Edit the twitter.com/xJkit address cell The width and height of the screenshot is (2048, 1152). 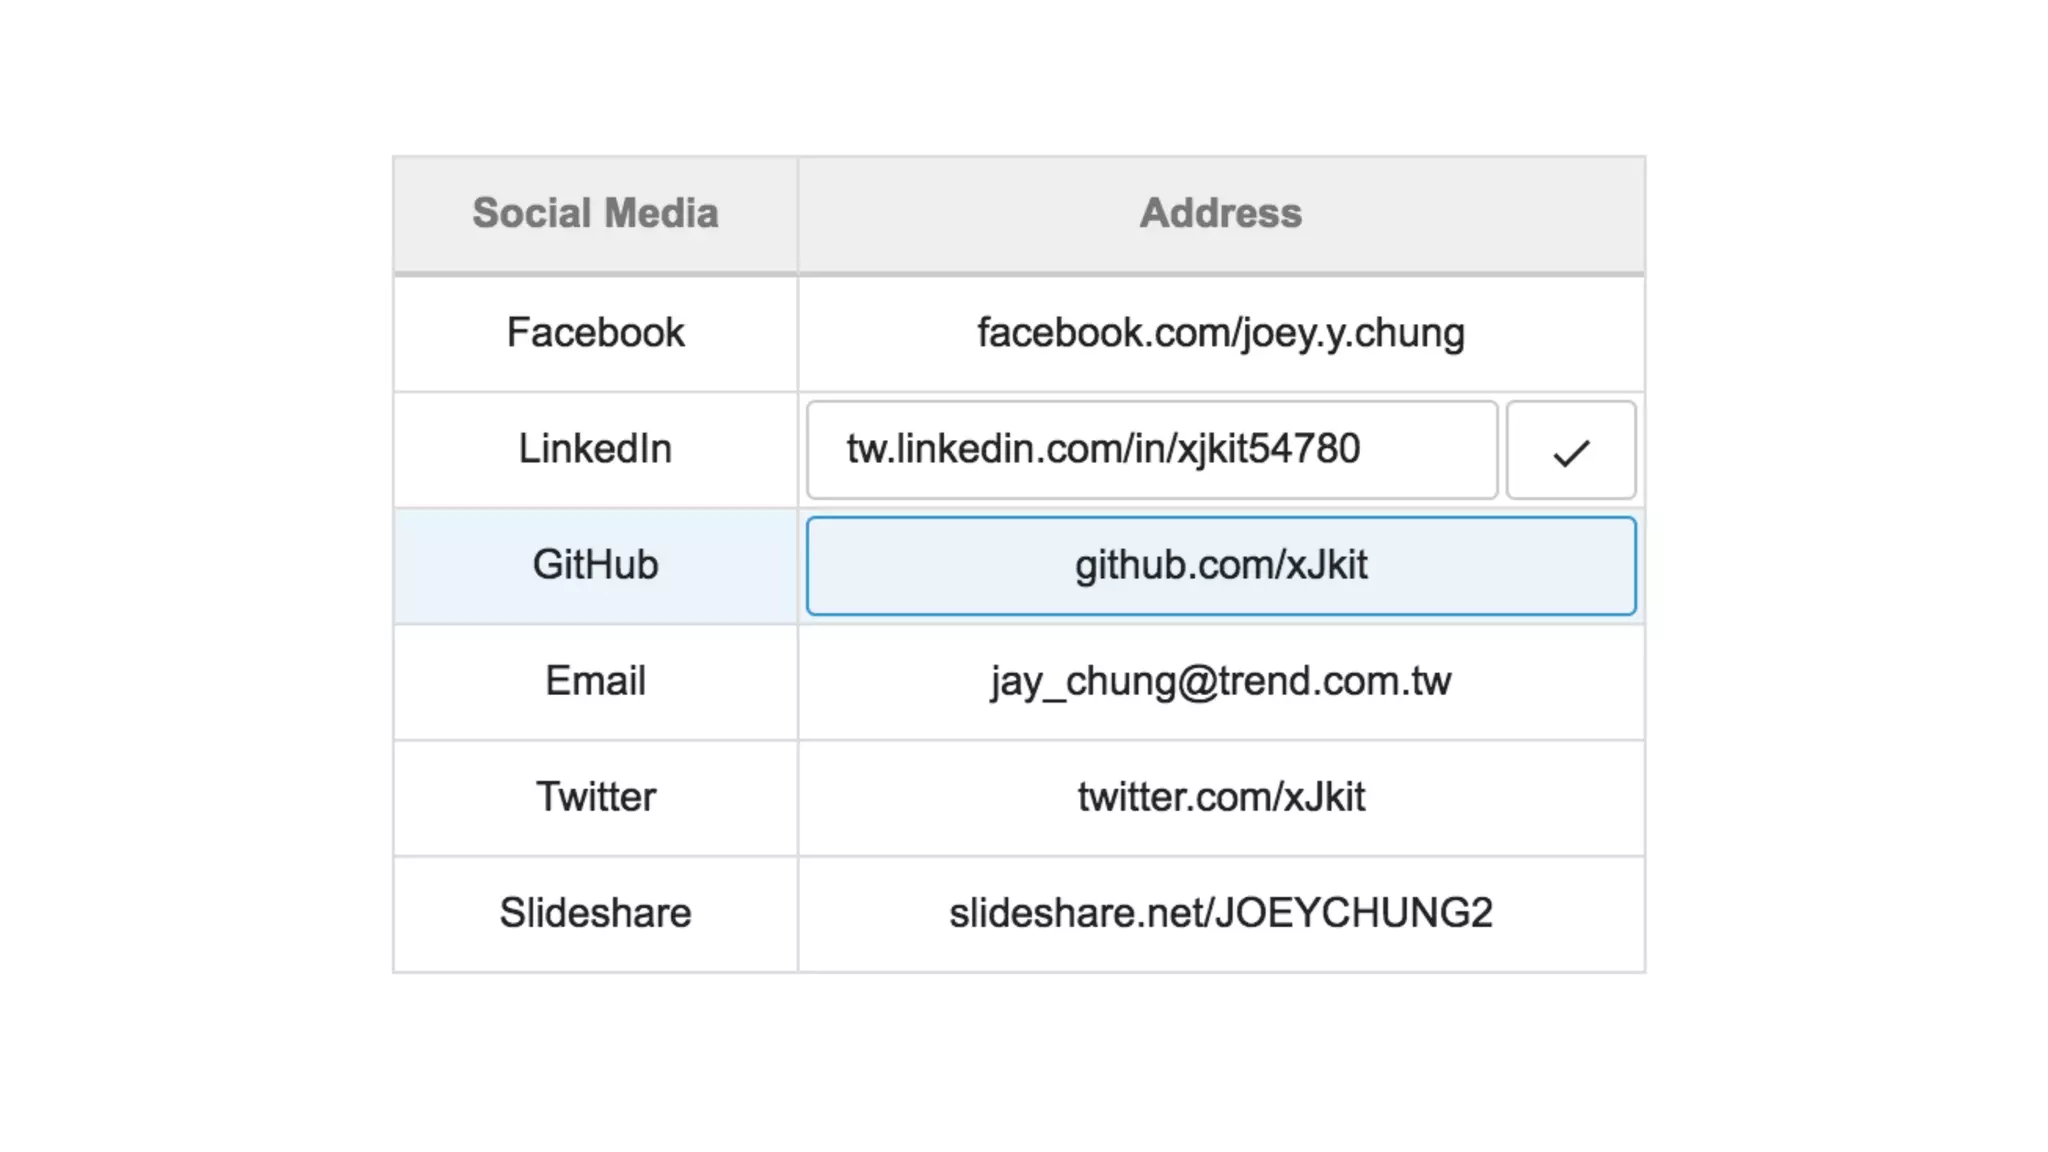pyautogui.click(x=1220, y=797)
